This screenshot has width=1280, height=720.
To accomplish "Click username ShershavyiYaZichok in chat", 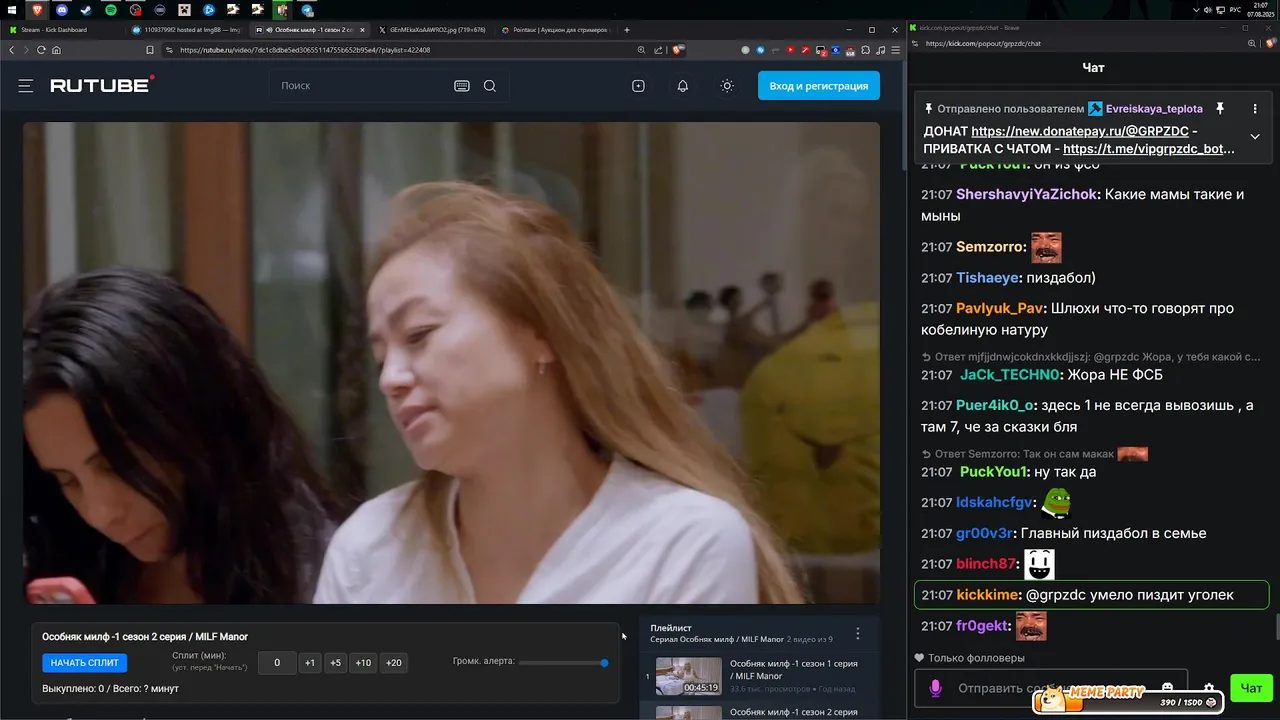I will click(x=1026, y=194).
